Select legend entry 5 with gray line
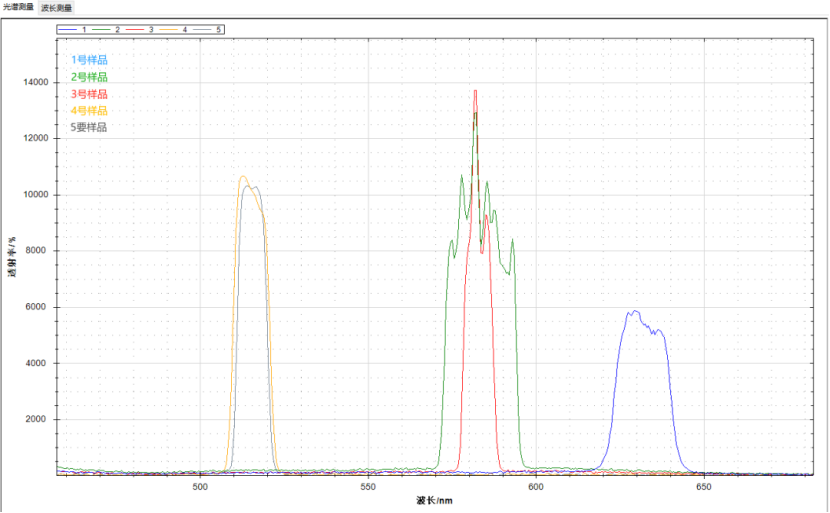Image resolution: width=830 pixels, height=513 pixels. (207, 30)
